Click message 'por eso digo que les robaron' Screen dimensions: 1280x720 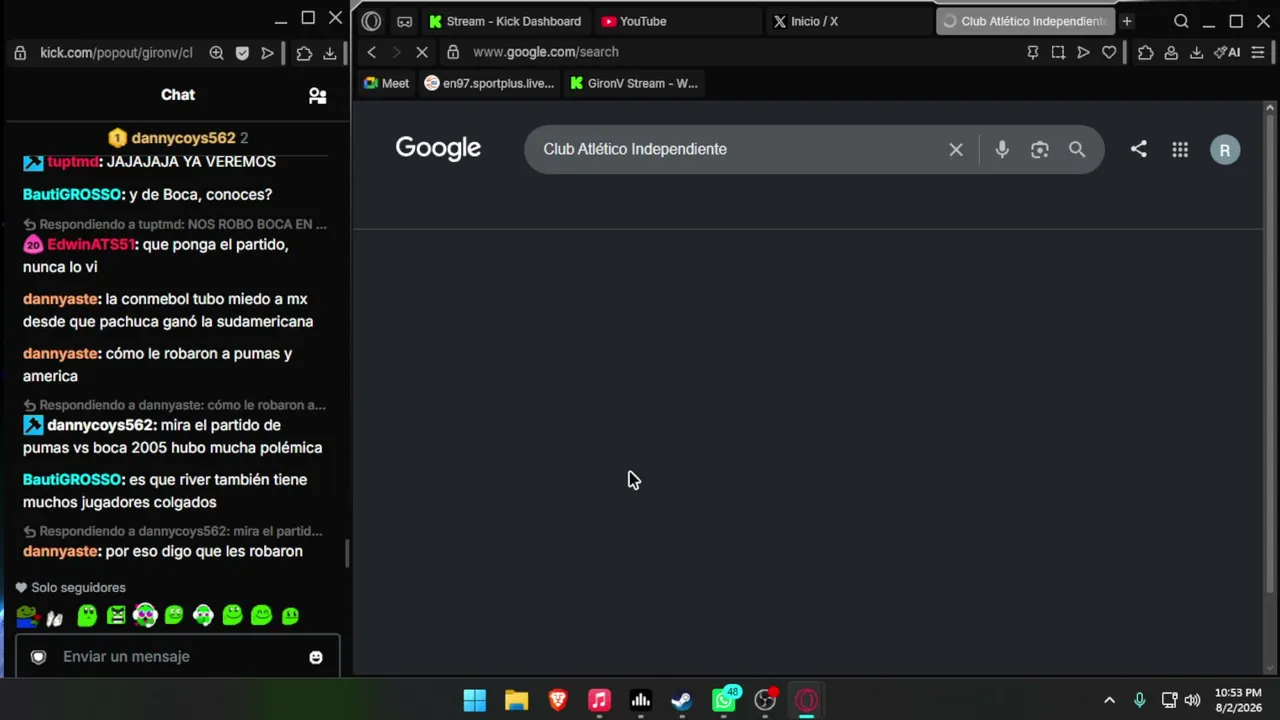pos(204,551)
